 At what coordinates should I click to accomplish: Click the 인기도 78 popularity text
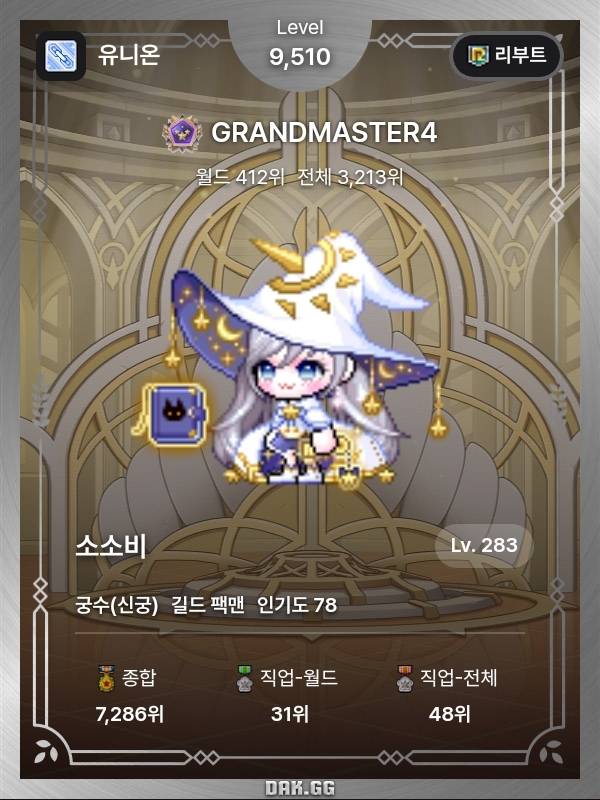pyautogui.click(x=297, y=605)
